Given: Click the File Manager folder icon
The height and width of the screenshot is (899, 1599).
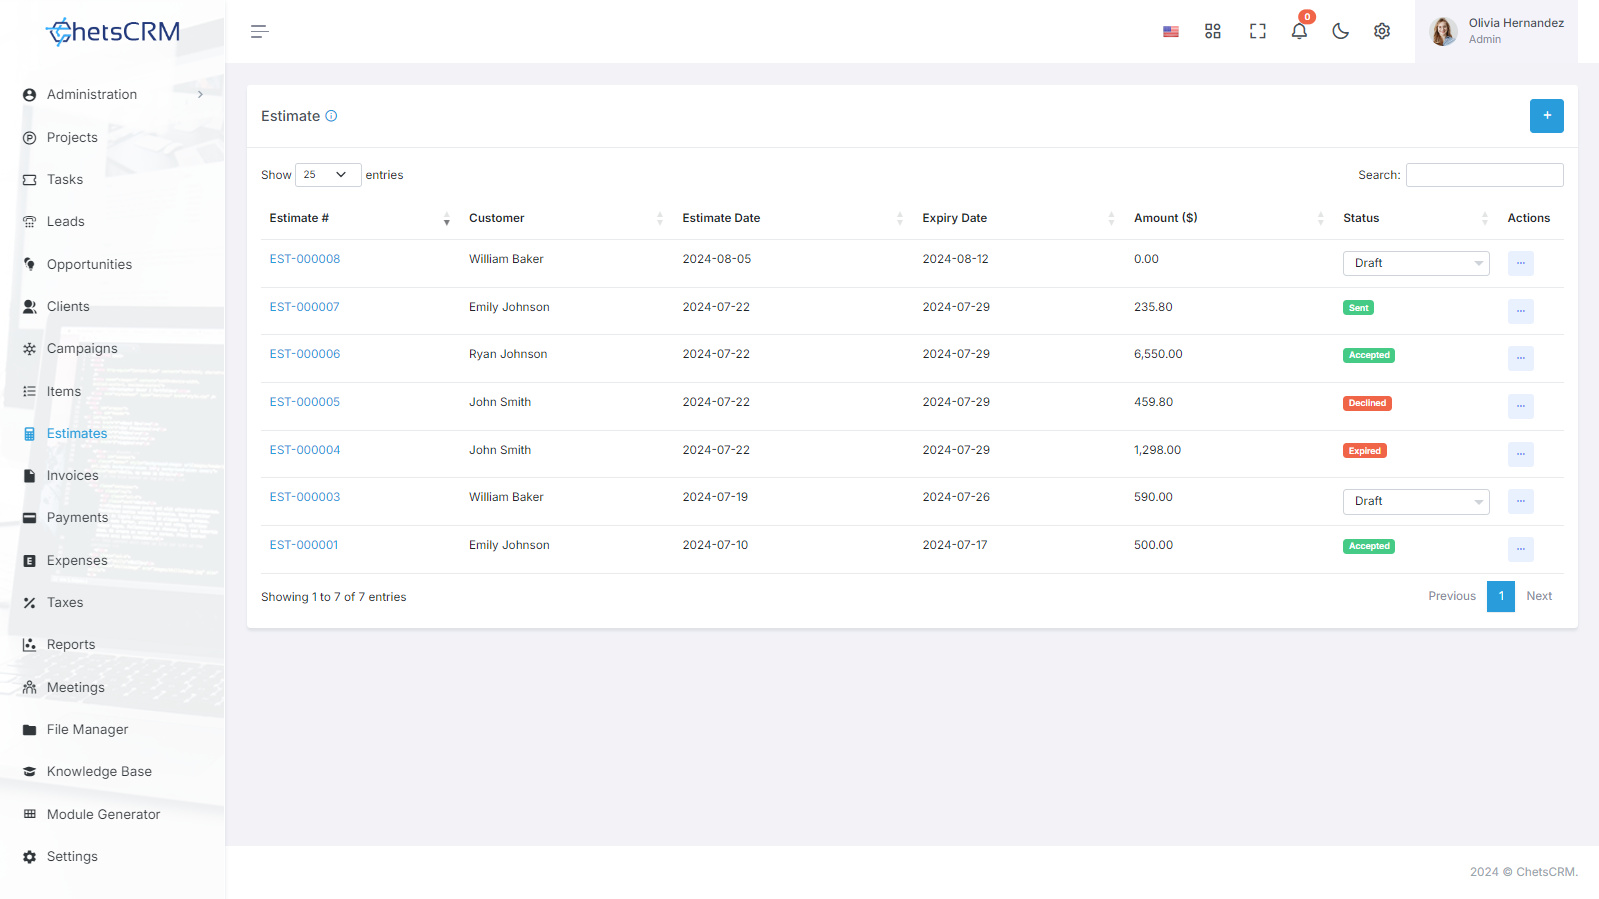Looking at the screenshot, I should [x=29, y=730].
